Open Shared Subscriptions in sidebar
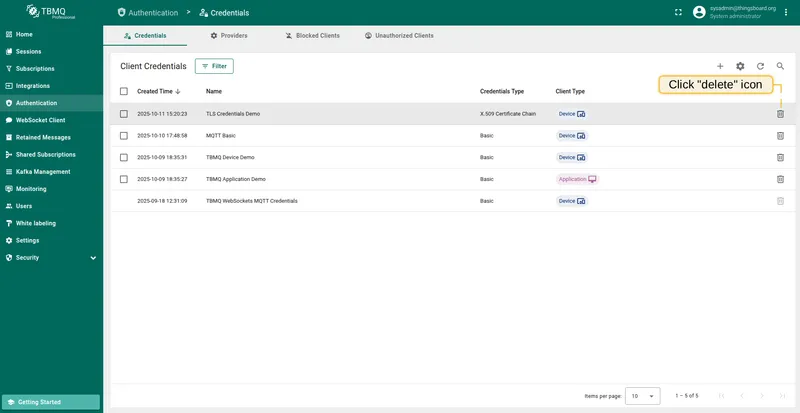This screenshot has width=800, height=413. click(51, 154)
